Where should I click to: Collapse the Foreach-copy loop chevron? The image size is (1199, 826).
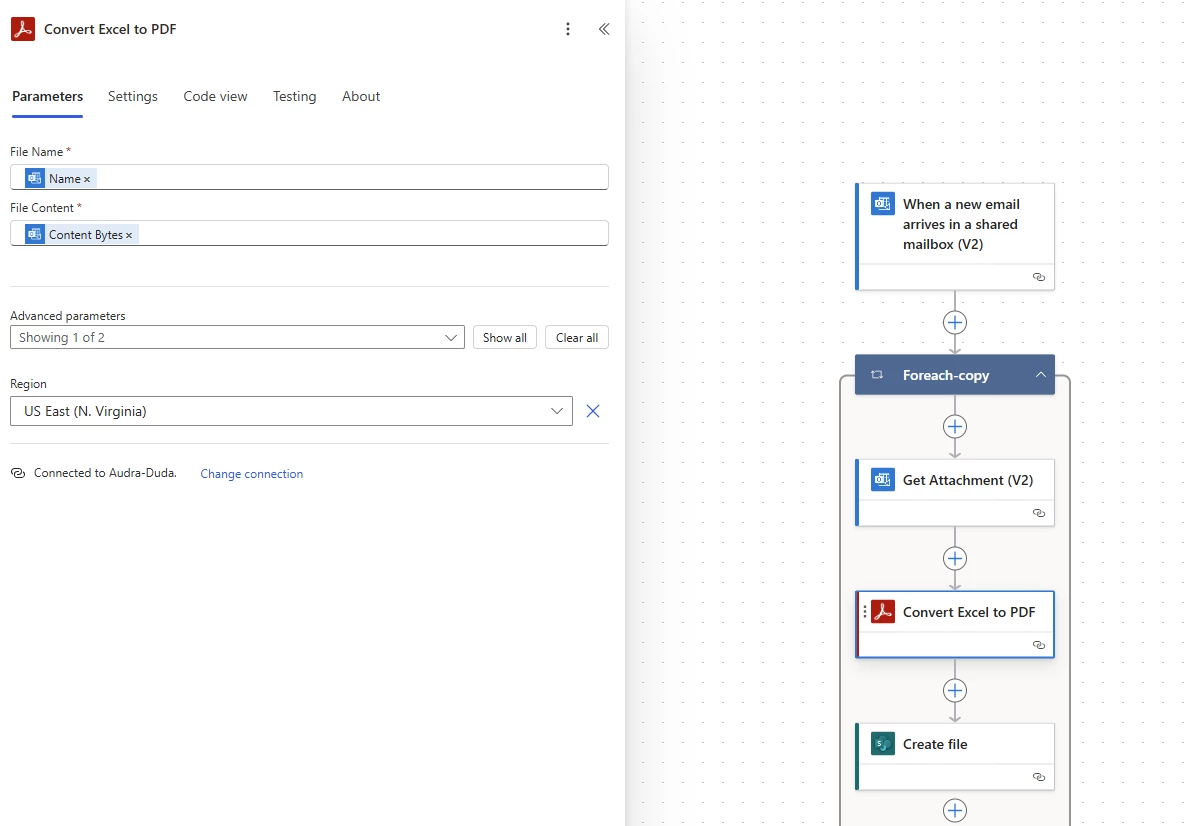click(1040, 375)
